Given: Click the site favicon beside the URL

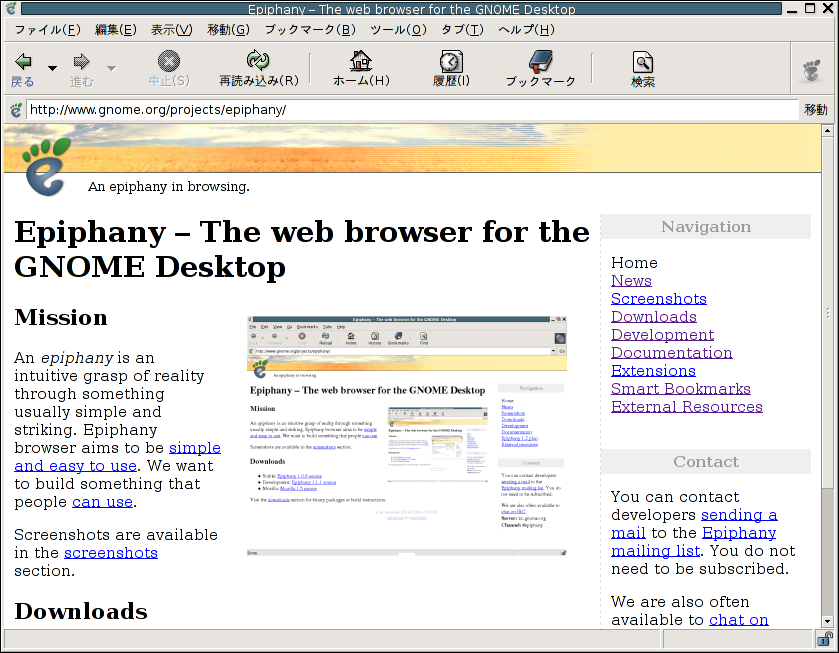Looking at the screenshot, I should (16, 110).
